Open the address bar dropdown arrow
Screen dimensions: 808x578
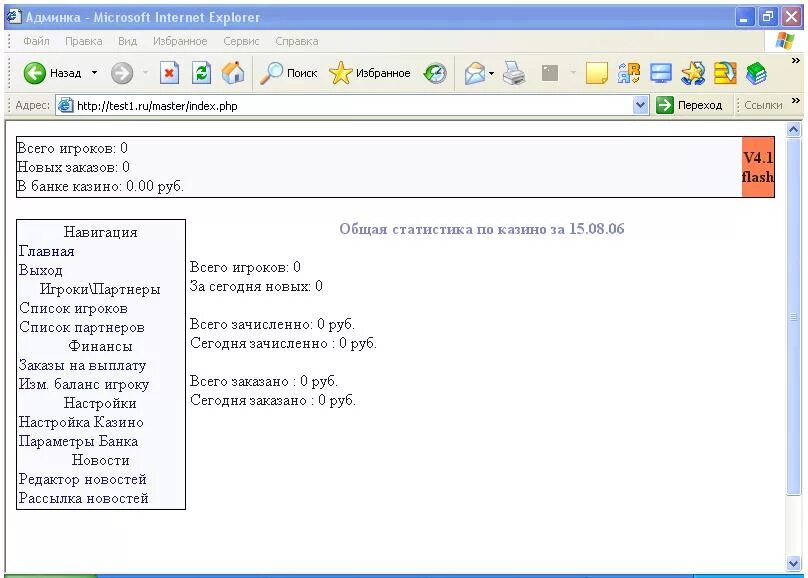pyautogui.click(x=640, y=105)
